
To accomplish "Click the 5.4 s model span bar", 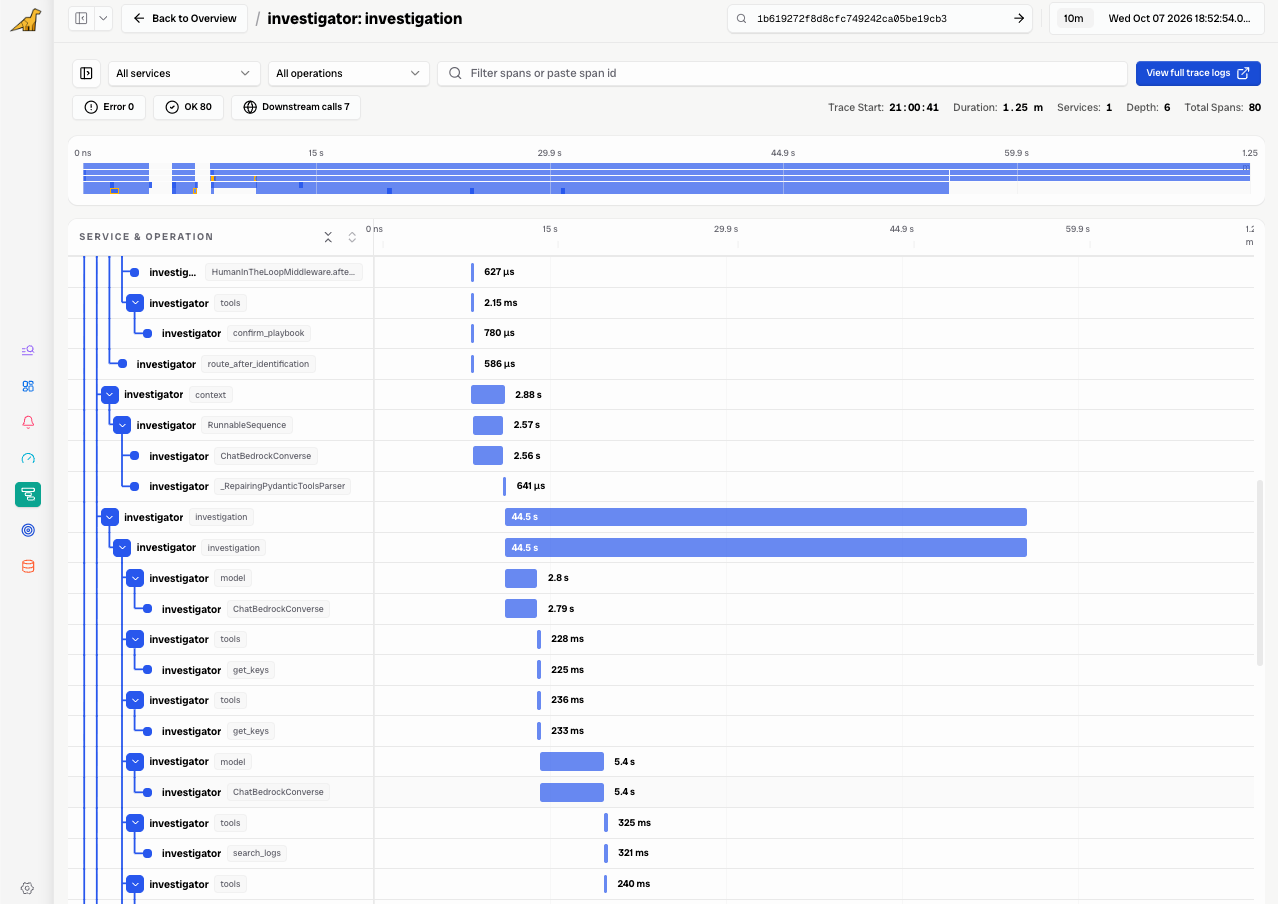I will coord(572,761).
